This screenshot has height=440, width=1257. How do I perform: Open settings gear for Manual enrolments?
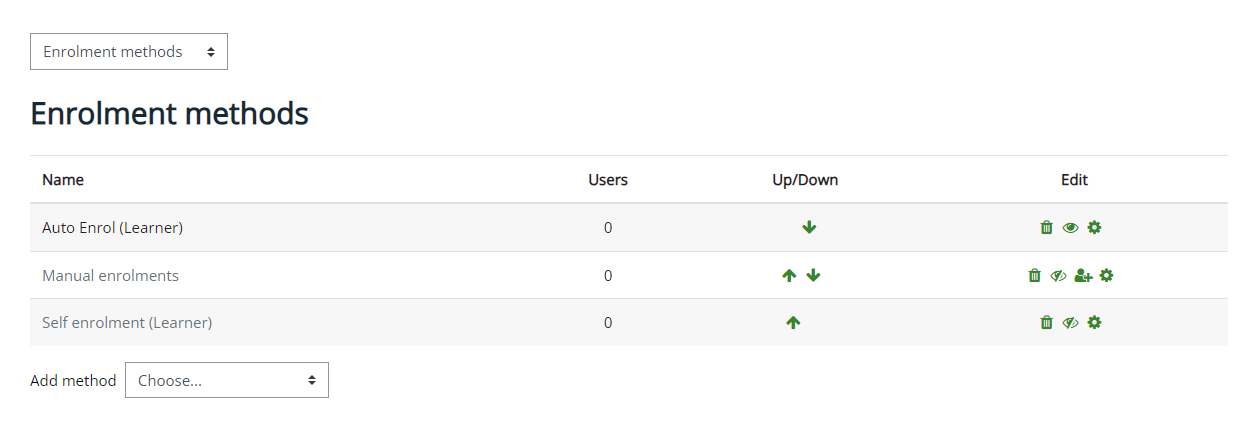pyautogui.click(x=1106, y=275)
